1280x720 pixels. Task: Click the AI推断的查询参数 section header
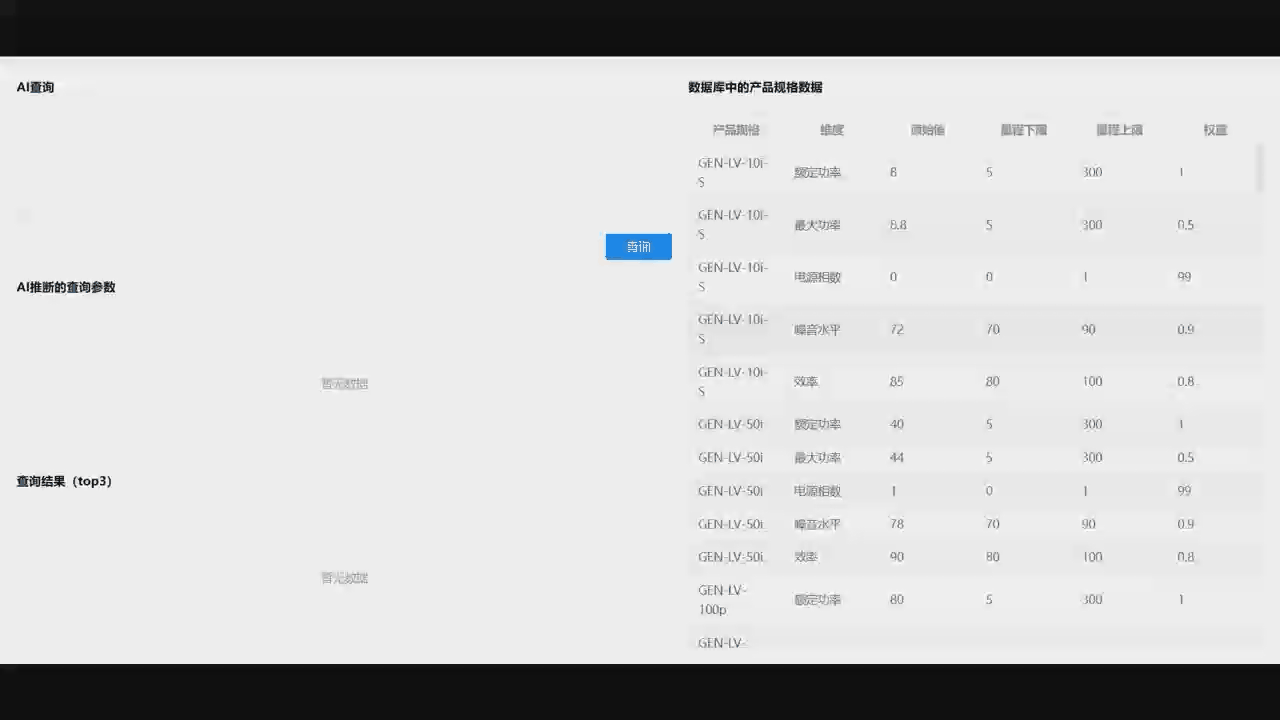coord(65,287)
